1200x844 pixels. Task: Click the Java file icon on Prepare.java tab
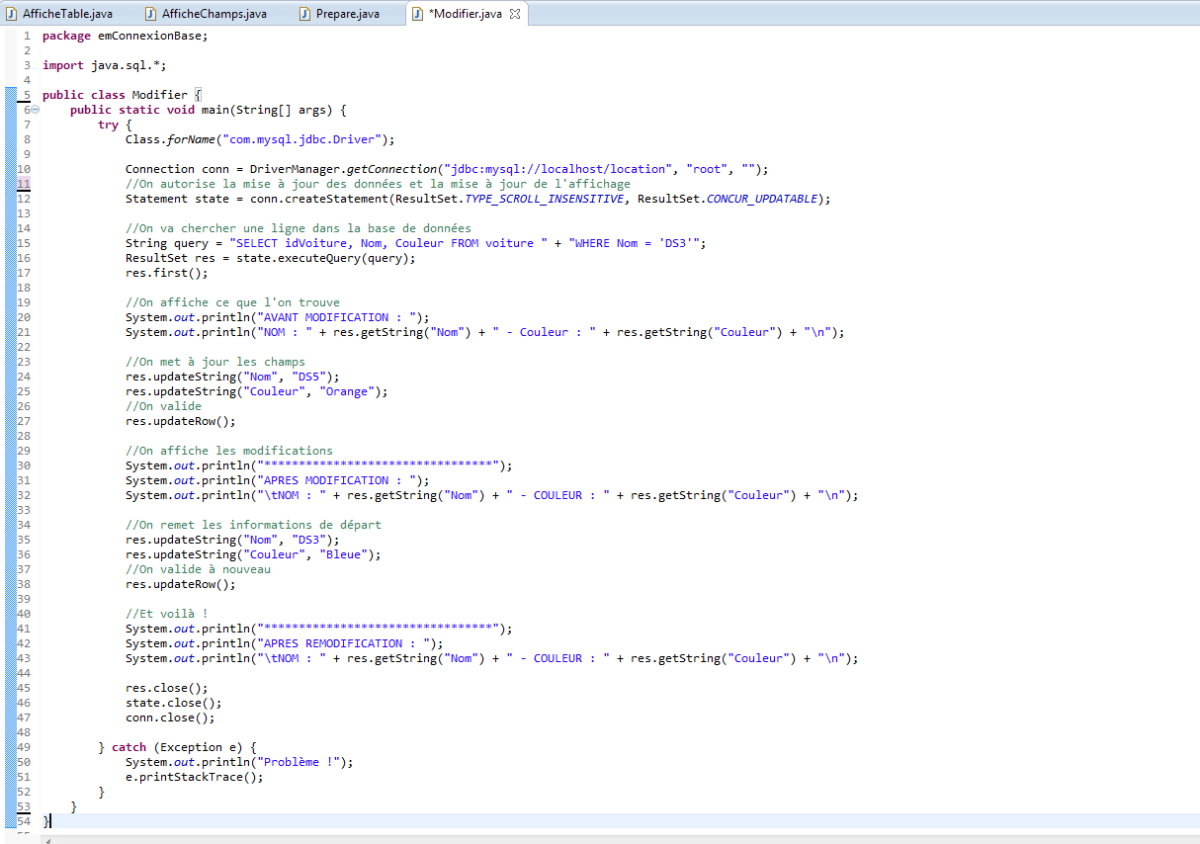click(x=305, y=14)
